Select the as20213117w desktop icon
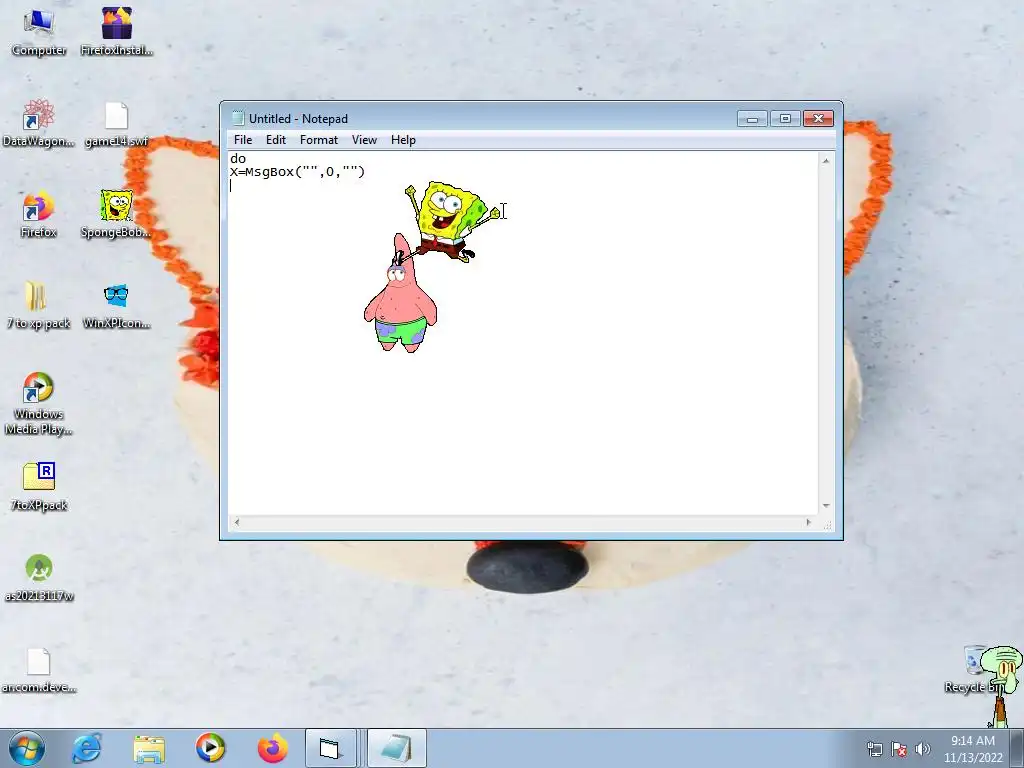Viewport: 1024px width, 768px height. (x=39, y=578)
